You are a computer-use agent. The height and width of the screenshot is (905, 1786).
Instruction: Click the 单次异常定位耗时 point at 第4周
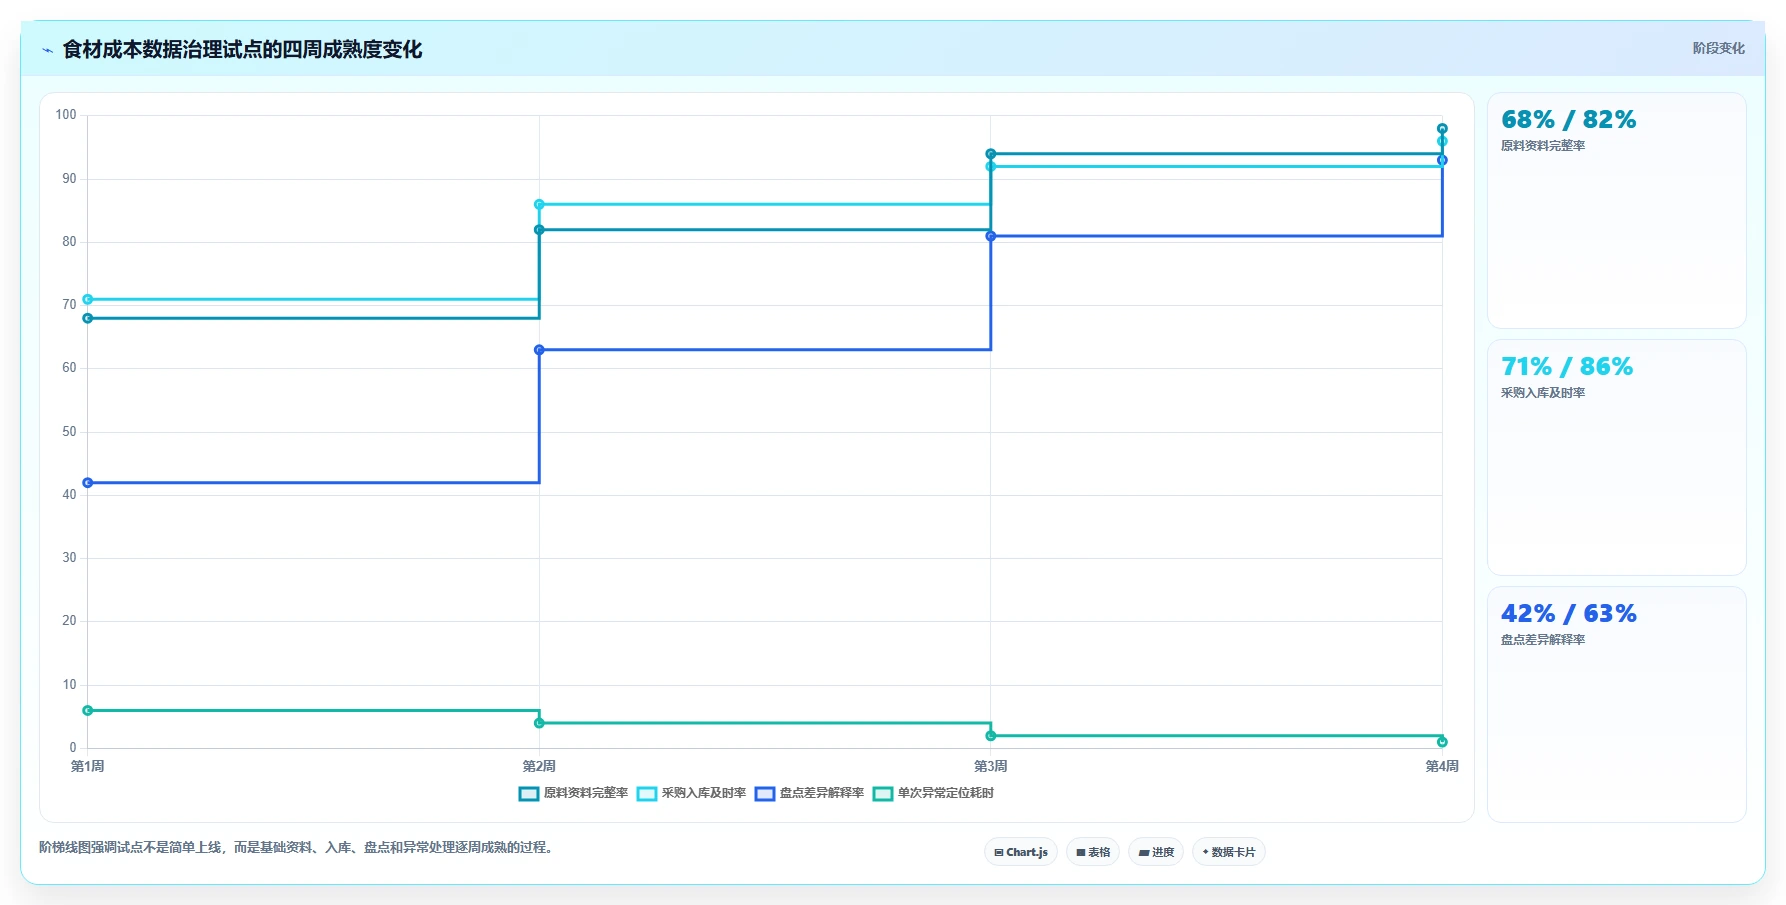(1442, 742)
